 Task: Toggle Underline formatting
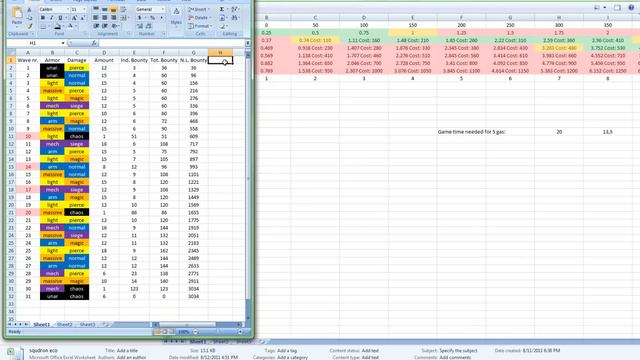coord(60,18)
